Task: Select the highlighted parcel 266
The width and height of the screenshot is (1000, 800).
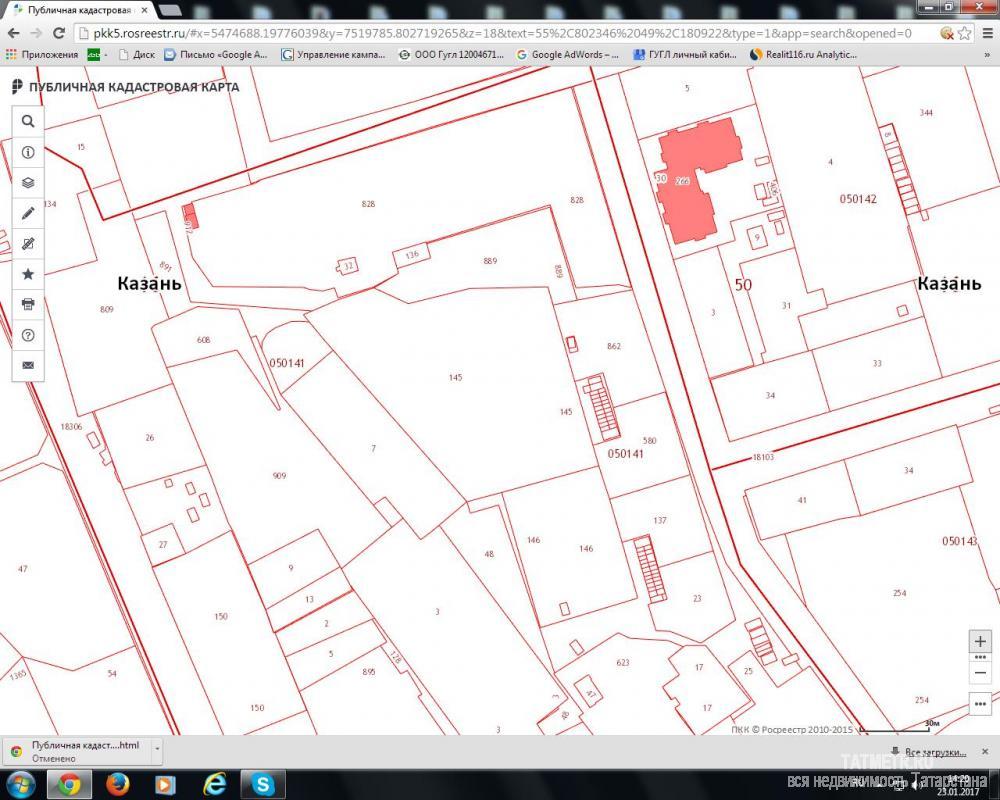Action: 682,181
